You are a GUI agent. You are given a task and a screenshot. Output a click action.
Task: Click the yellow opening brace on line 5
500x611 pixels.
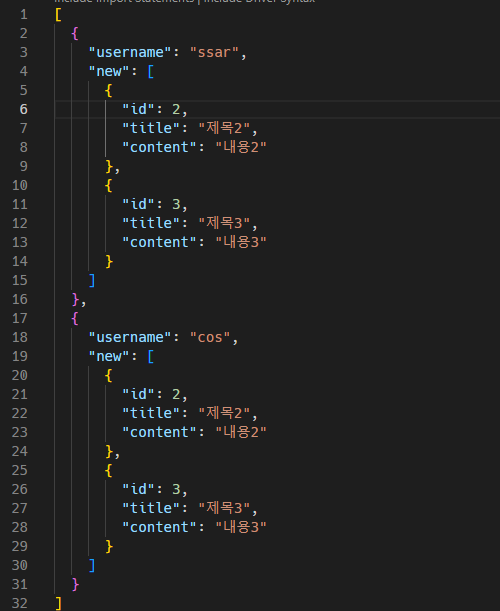(108, 90)
